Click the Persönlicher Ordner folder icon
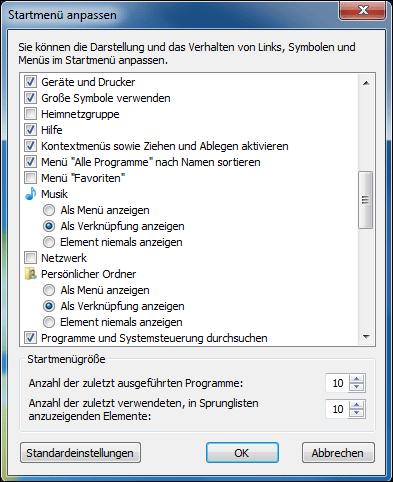393x482 pixels. (30, 274)
